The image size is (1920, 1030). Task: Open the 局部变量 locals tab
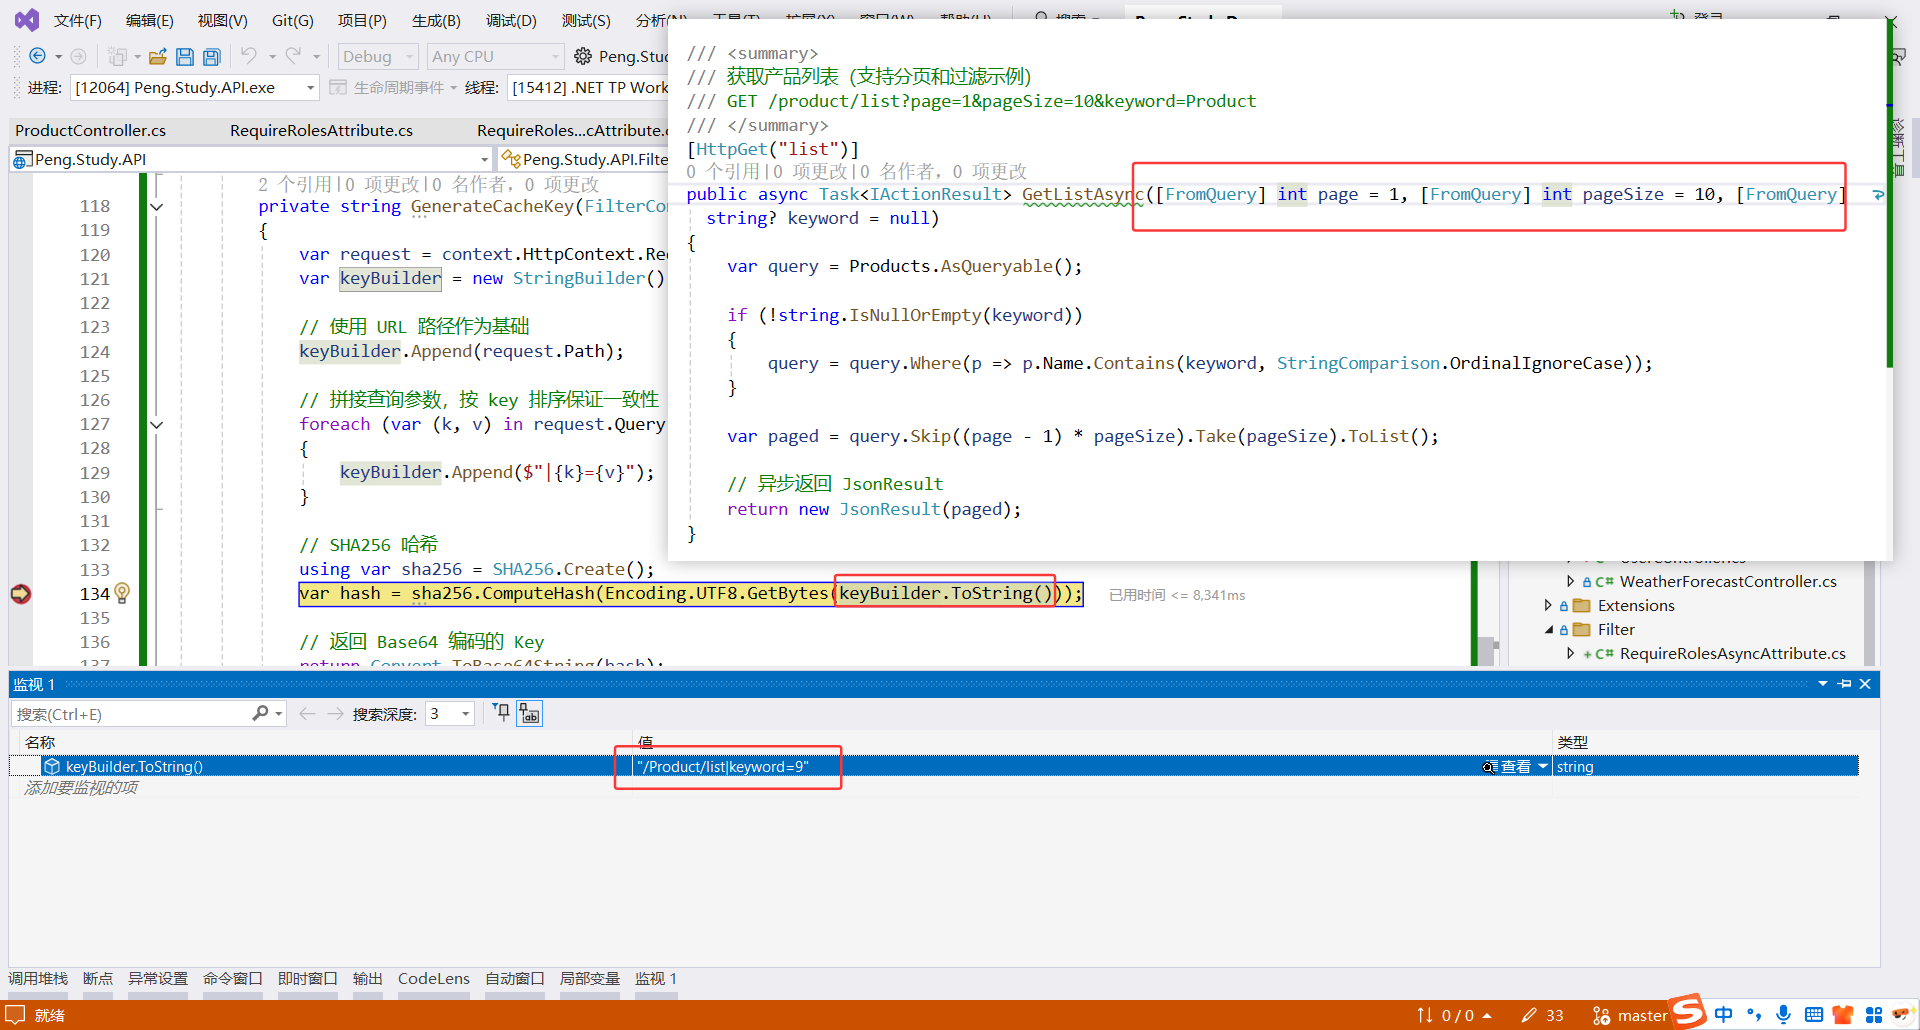tap(590, 978)
